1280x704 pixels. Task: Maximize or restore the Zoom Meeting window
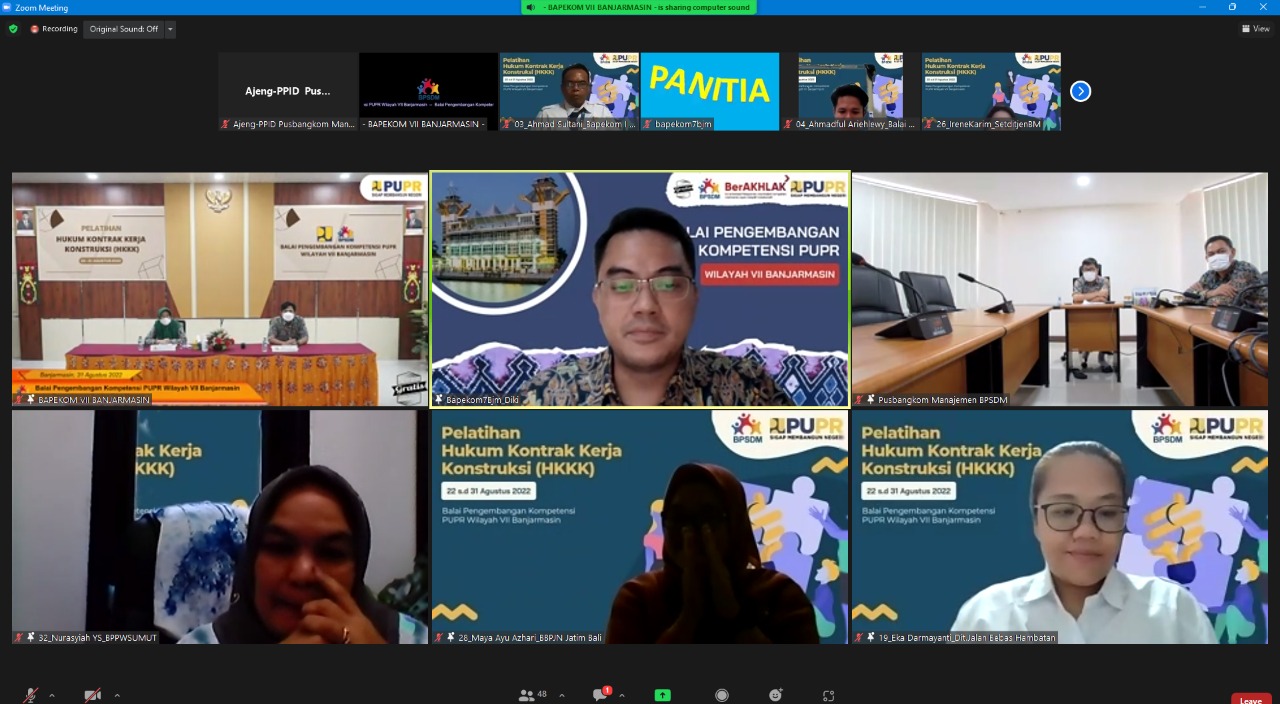coord(1232,7)
